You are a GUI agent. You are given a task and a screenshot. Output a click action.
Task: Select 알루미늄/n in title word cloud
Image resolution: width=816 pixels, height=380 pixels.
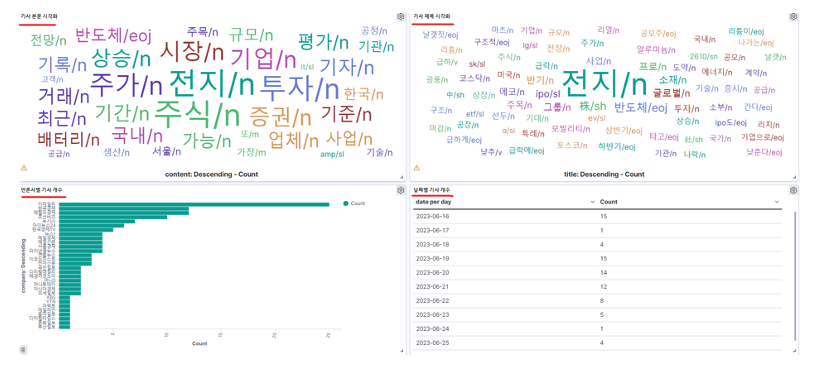coord(656,50)
